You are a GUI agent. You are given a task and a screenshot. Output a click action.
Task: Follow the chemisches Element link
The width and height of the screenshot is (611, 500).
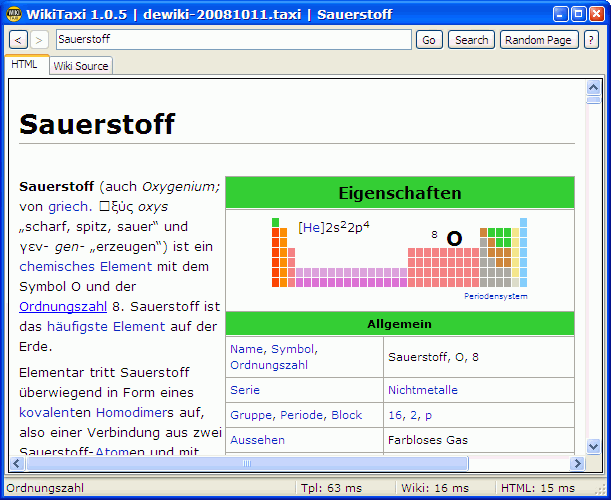tap(86, 267)
